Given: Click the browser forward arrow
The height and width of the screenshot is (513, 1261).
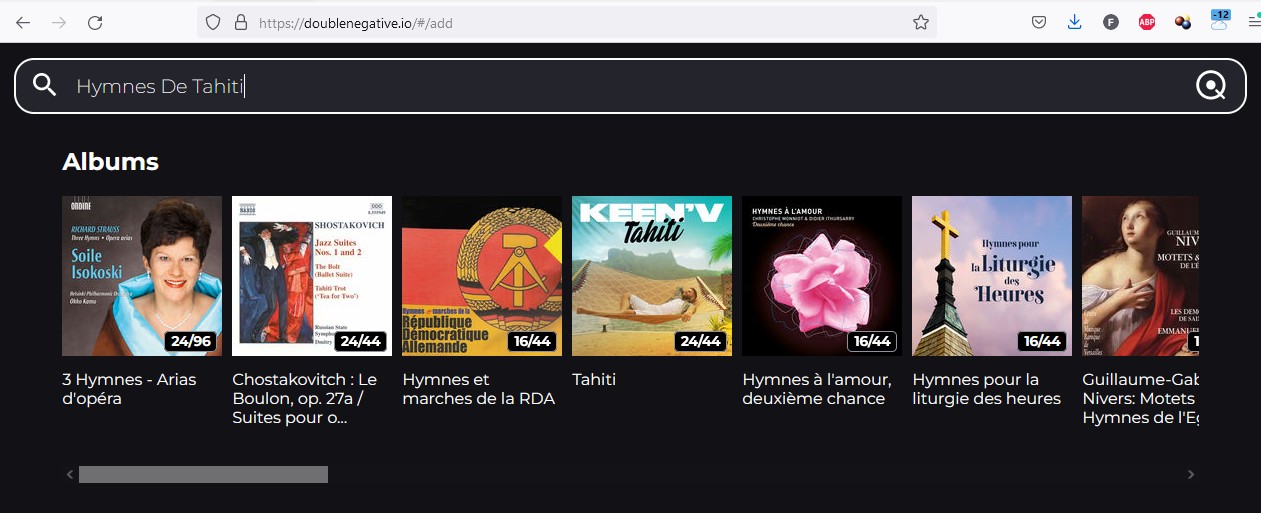Looking at the screenshot, I should (x=59, y=22).
